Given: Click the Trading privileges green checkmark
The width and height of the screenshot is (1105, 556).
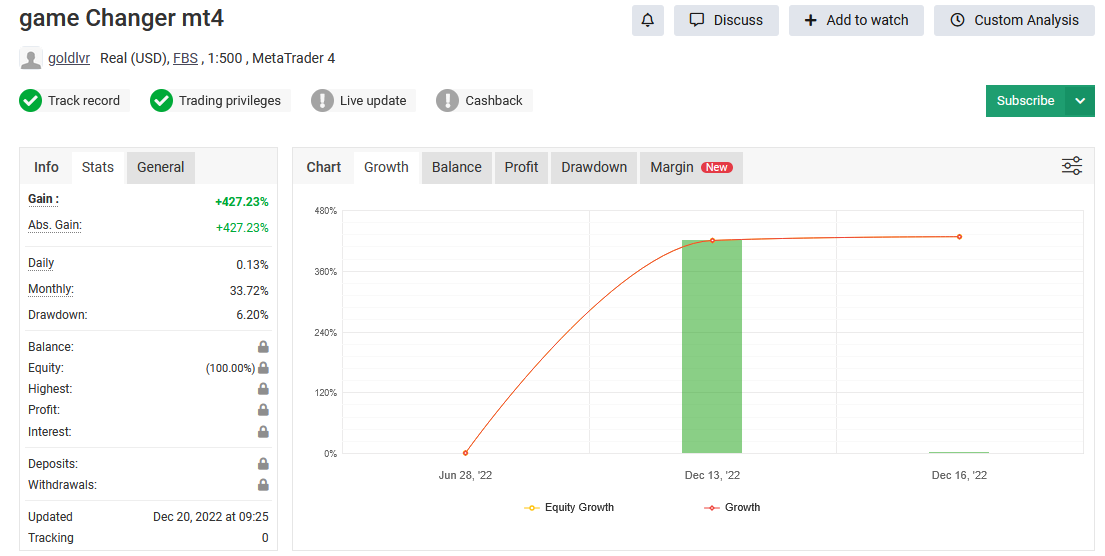Looking at the screenshot, I should (162, 101).
